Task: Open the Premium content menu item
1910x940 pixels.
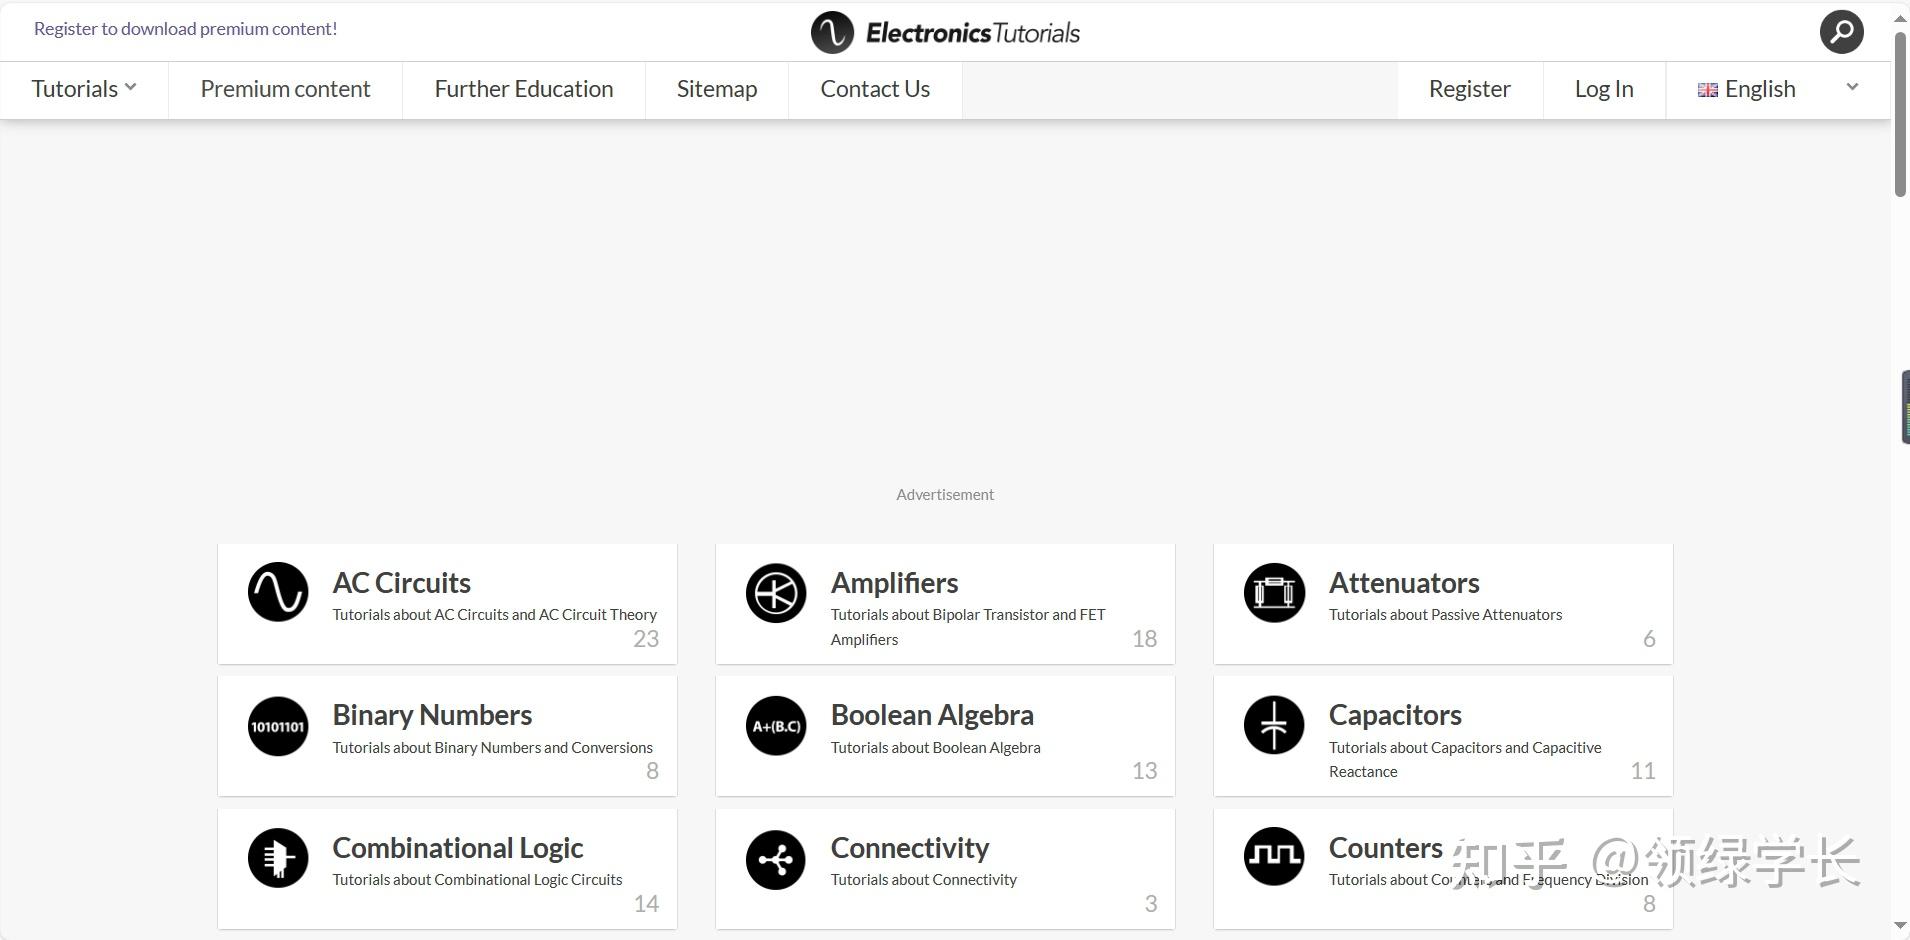Action: coord(285,89)
